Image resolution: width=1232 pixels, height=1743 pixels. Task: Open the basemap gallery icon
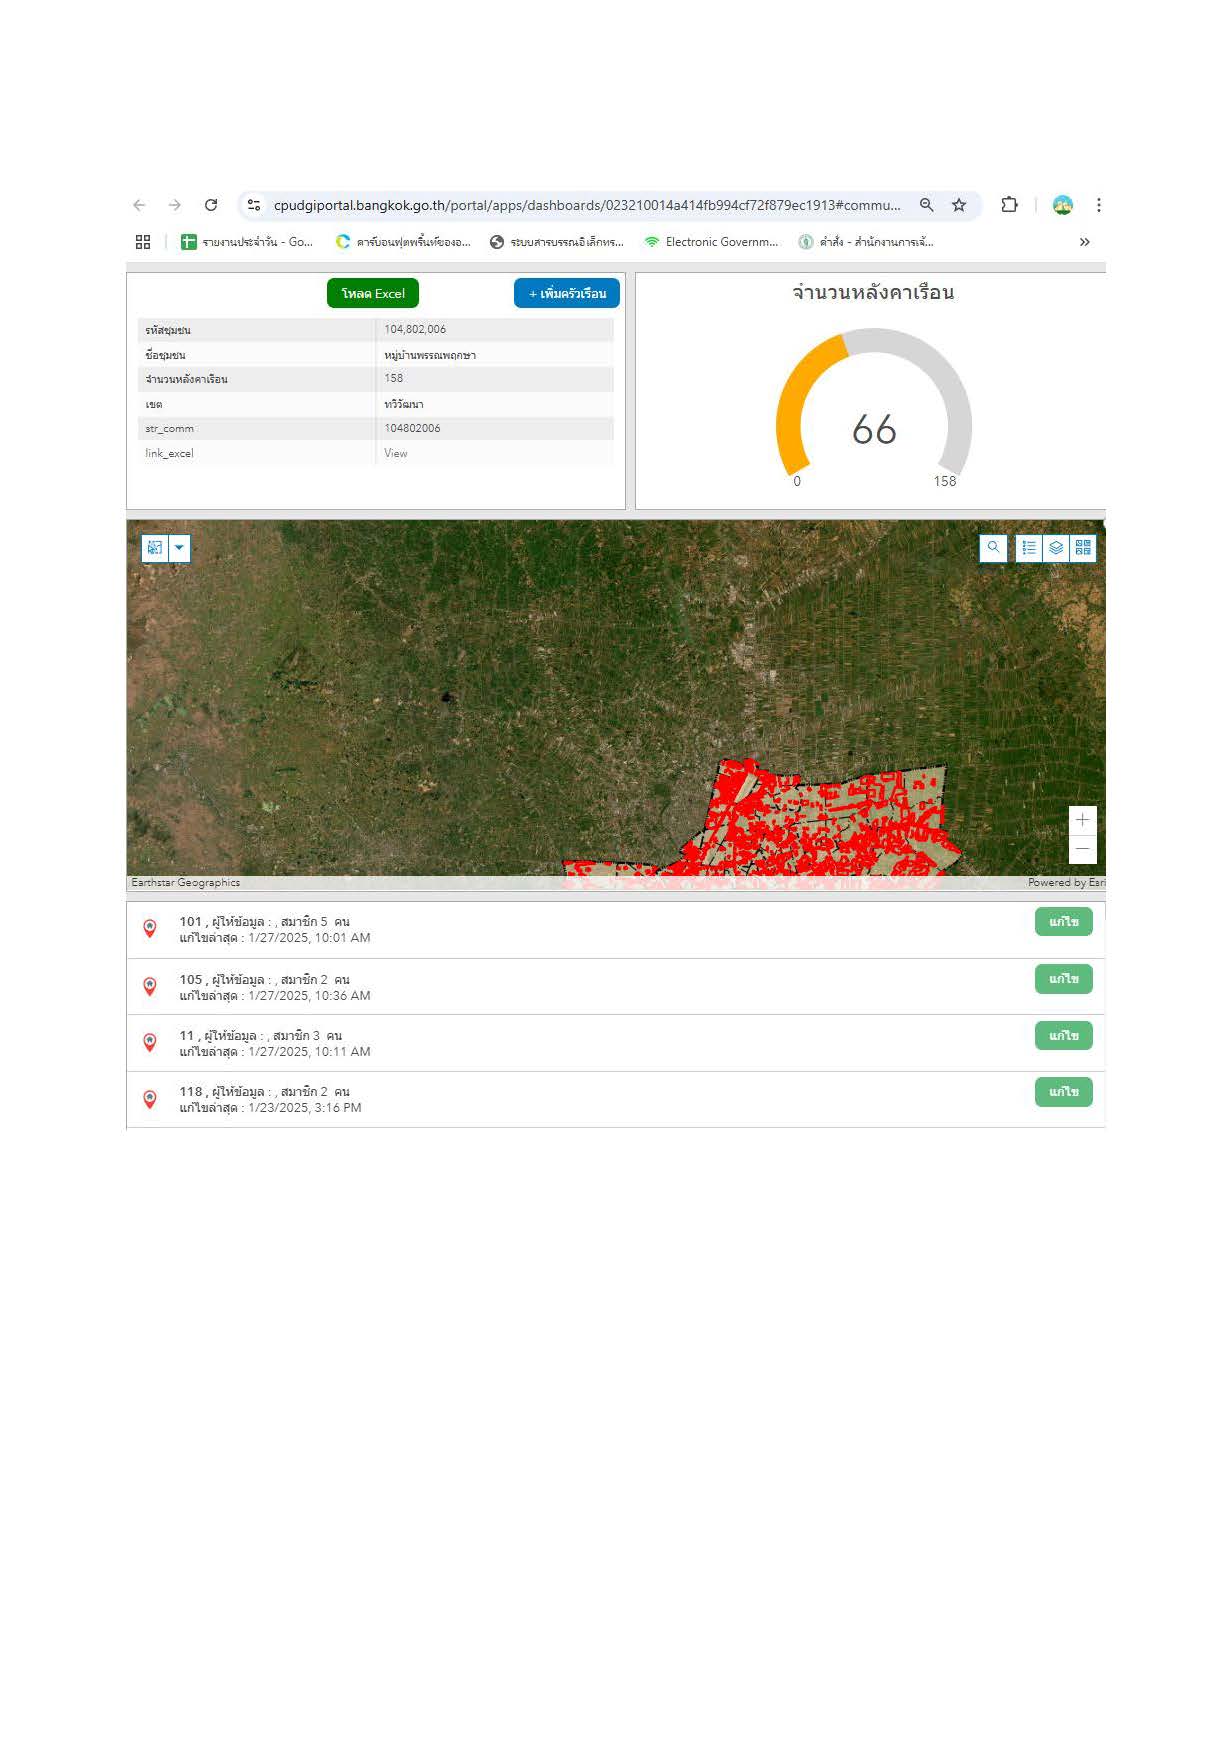click(x=1083, y=547)
